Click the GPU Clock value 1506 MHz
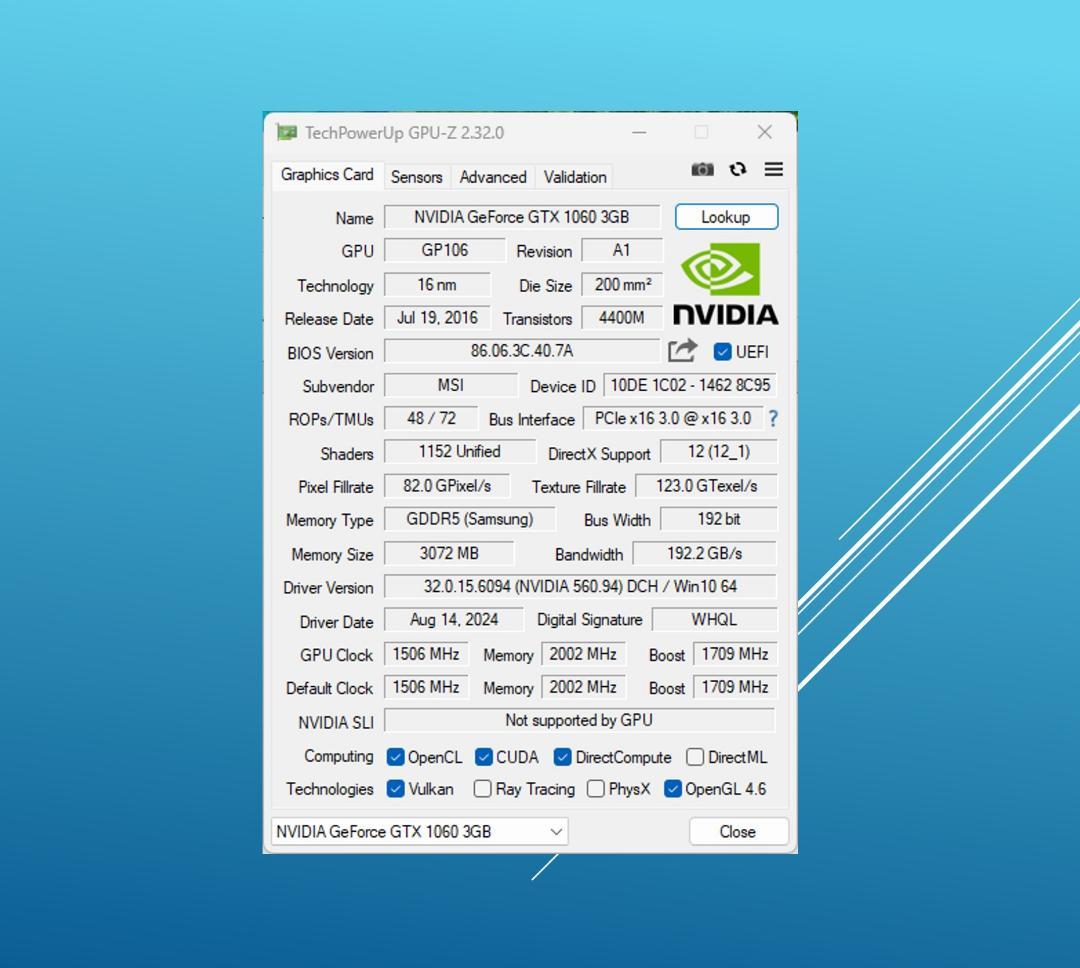 pyautogui.click(x=426, y=654)
